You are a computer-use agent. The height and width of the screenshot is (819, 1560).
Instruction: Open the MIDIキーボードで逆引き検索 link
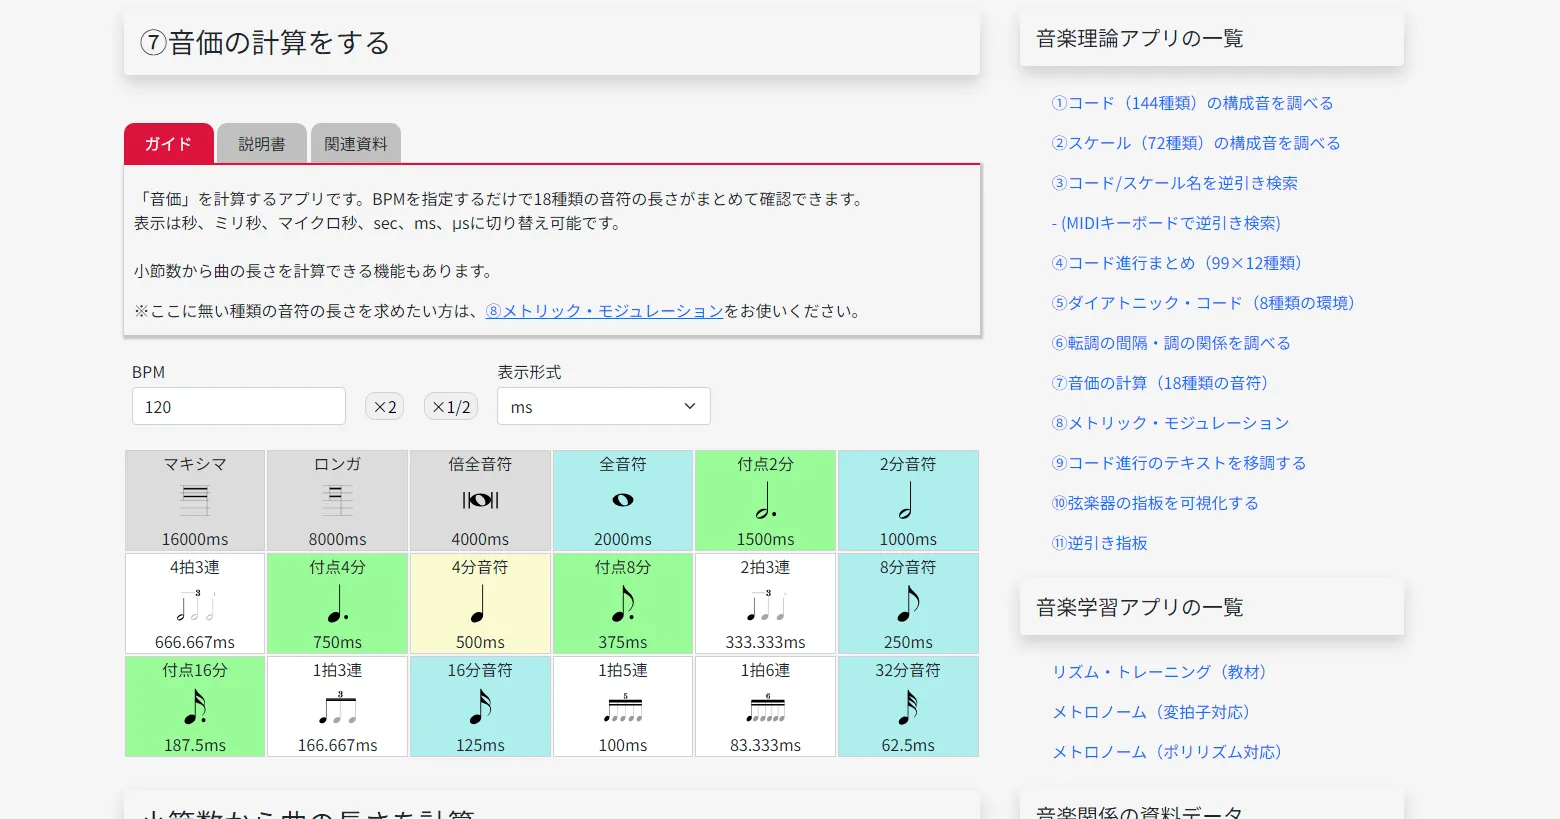pos(1166,223)
